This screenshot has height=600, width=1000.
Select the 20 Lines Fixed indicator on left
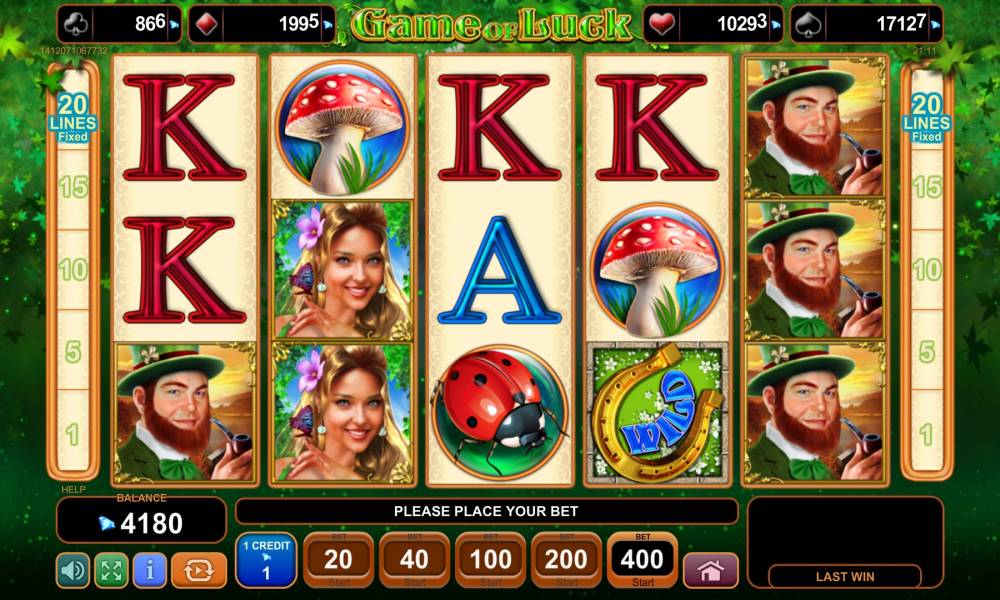73,118
